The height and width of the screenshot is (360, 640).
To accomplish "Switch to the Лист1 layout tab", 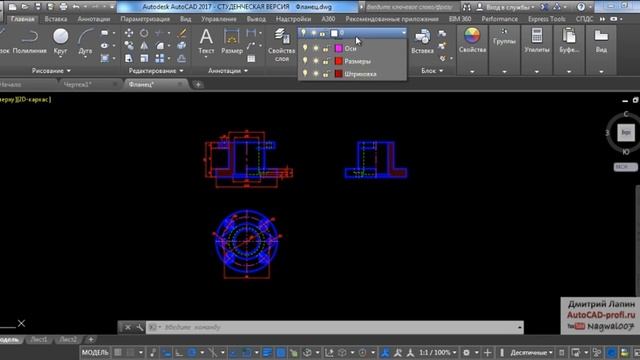I will coord(39,340).
